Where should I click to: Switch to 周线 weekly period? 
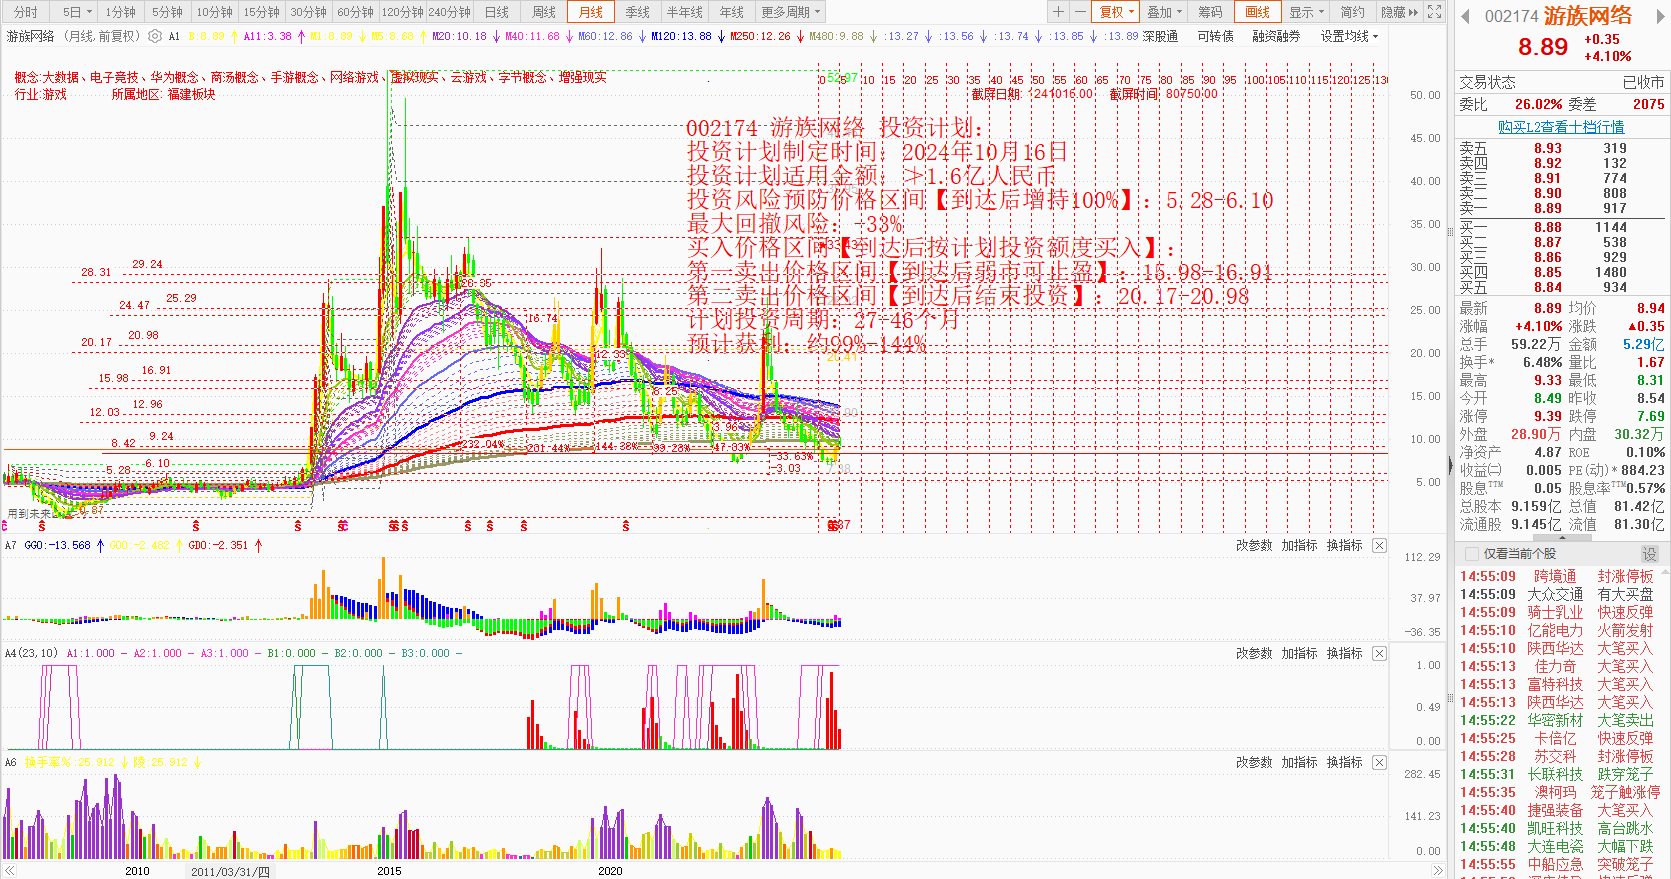point(544,12)
